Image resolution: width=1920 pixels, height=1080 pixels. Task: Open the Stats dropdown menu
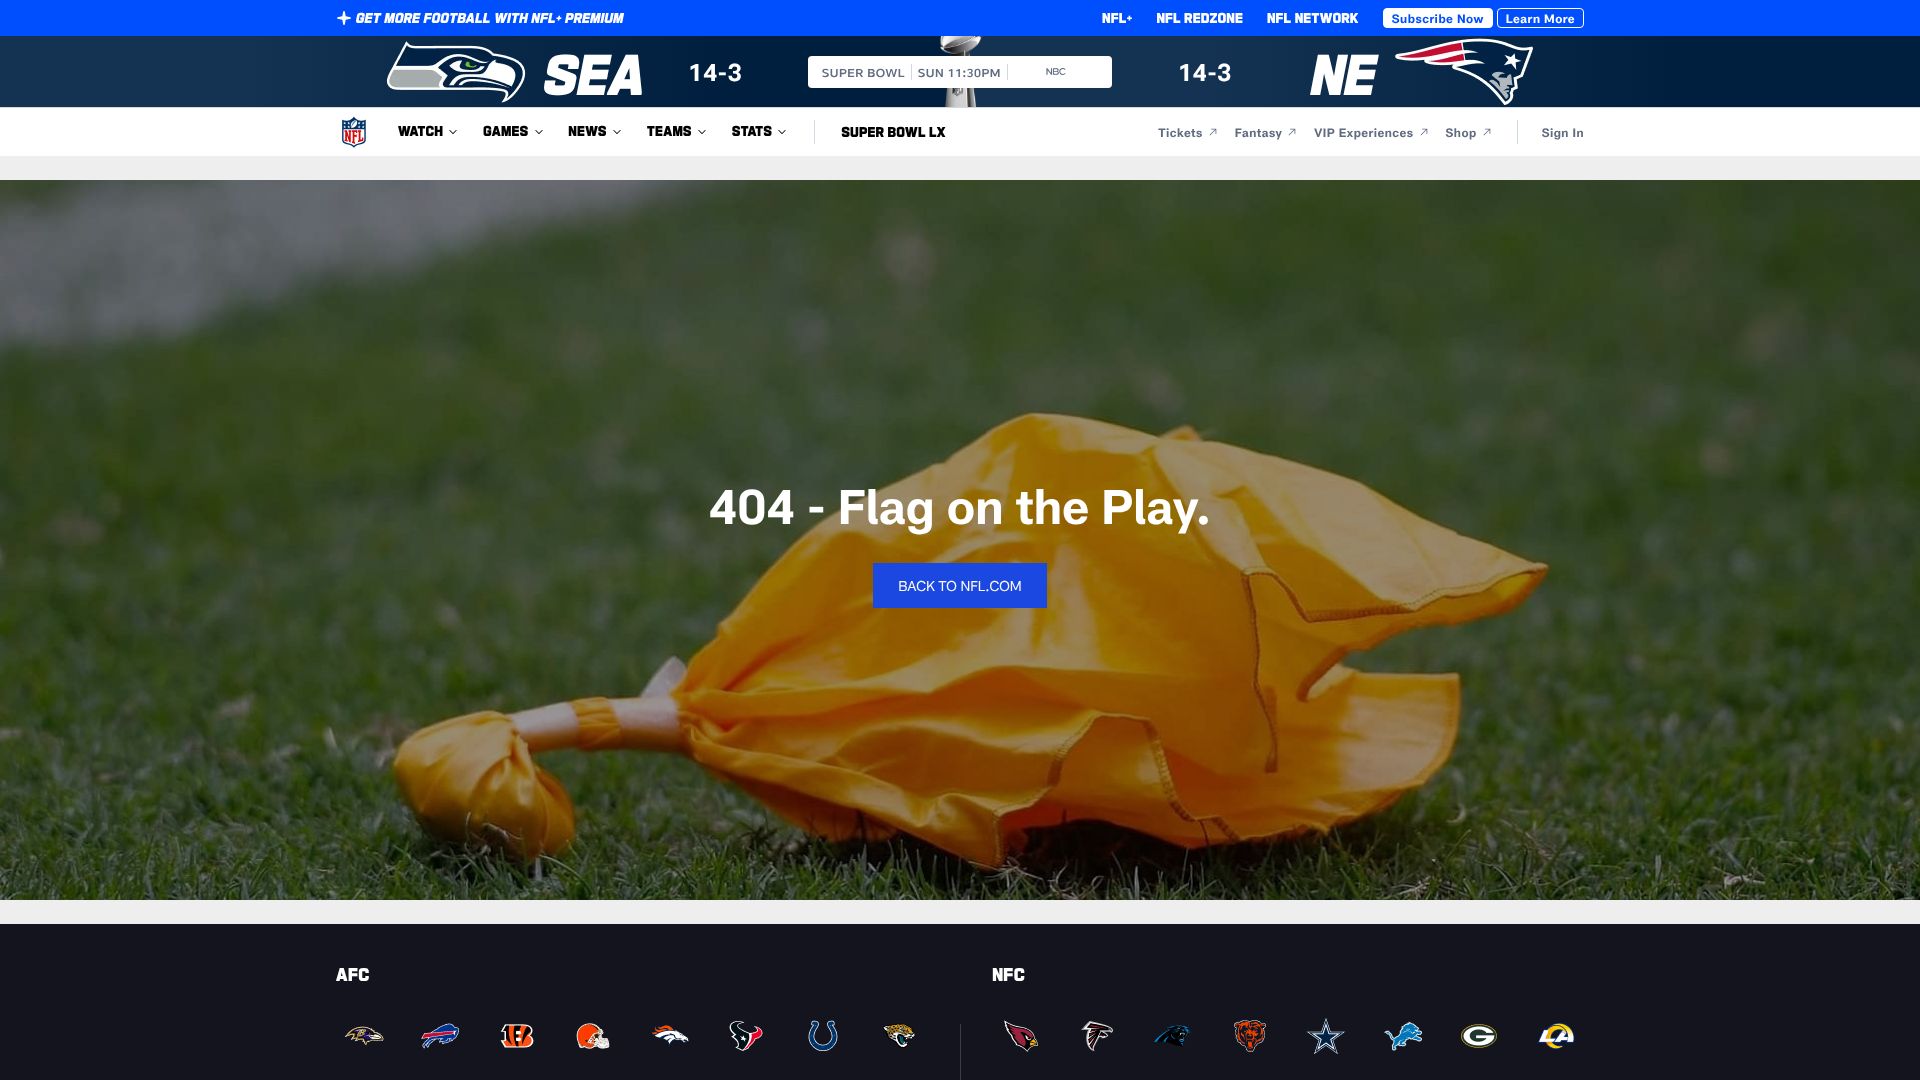[x=758, y=132]
